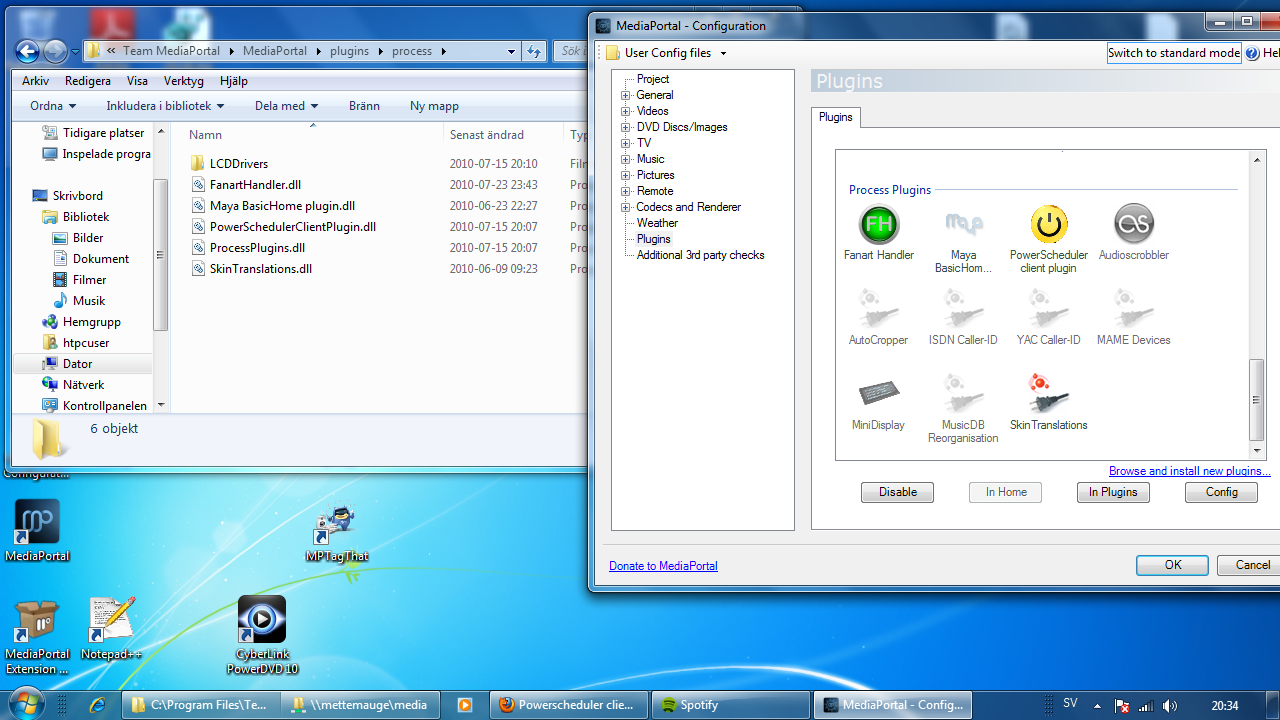Open the Browse and install new plugins link

tap(1190, 471)
